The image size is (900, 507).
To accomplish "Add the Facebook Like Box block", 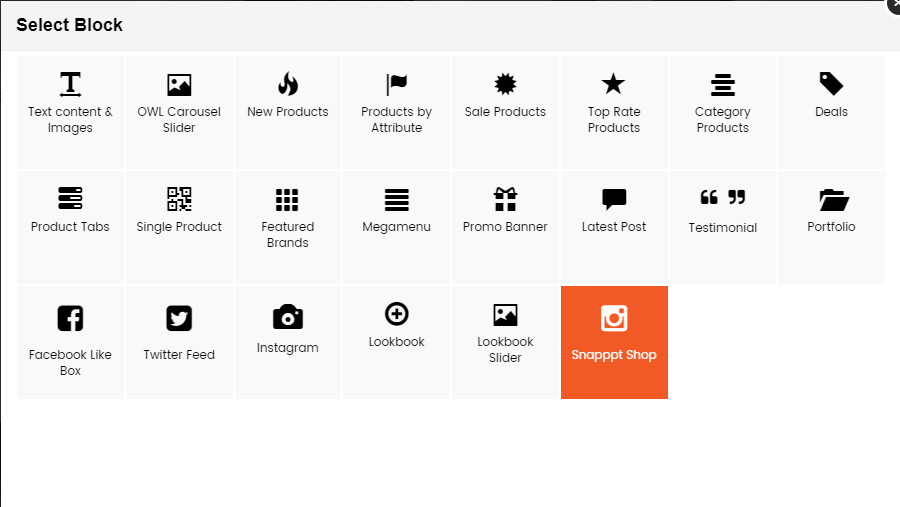I will point(70,342).
